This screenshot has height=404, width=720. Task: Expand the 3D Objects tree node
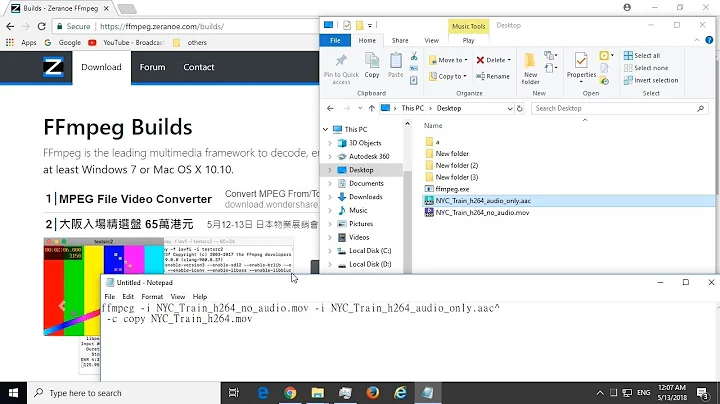click(x=330, y=143)
